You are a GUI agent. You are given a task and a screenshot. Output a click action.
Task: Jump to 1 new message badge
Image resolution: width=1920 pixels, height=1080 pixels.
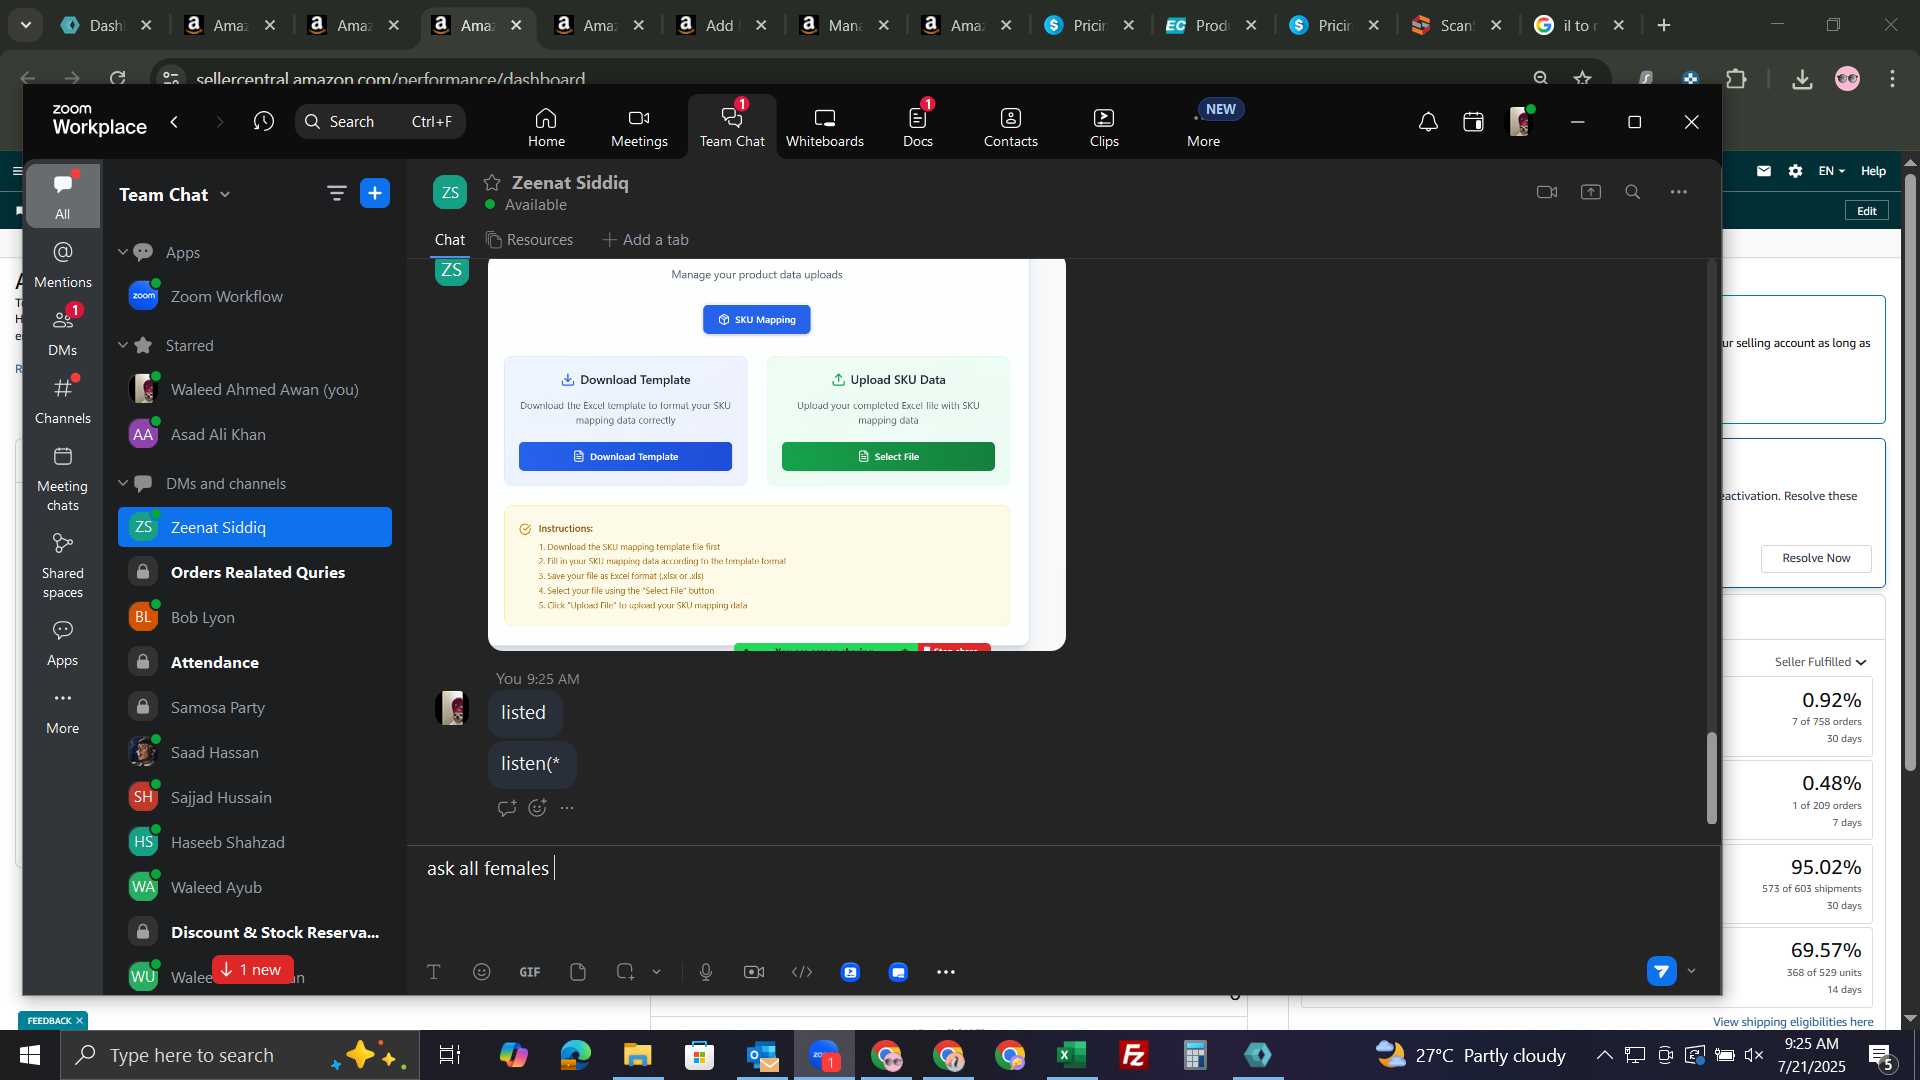point(252,970)
